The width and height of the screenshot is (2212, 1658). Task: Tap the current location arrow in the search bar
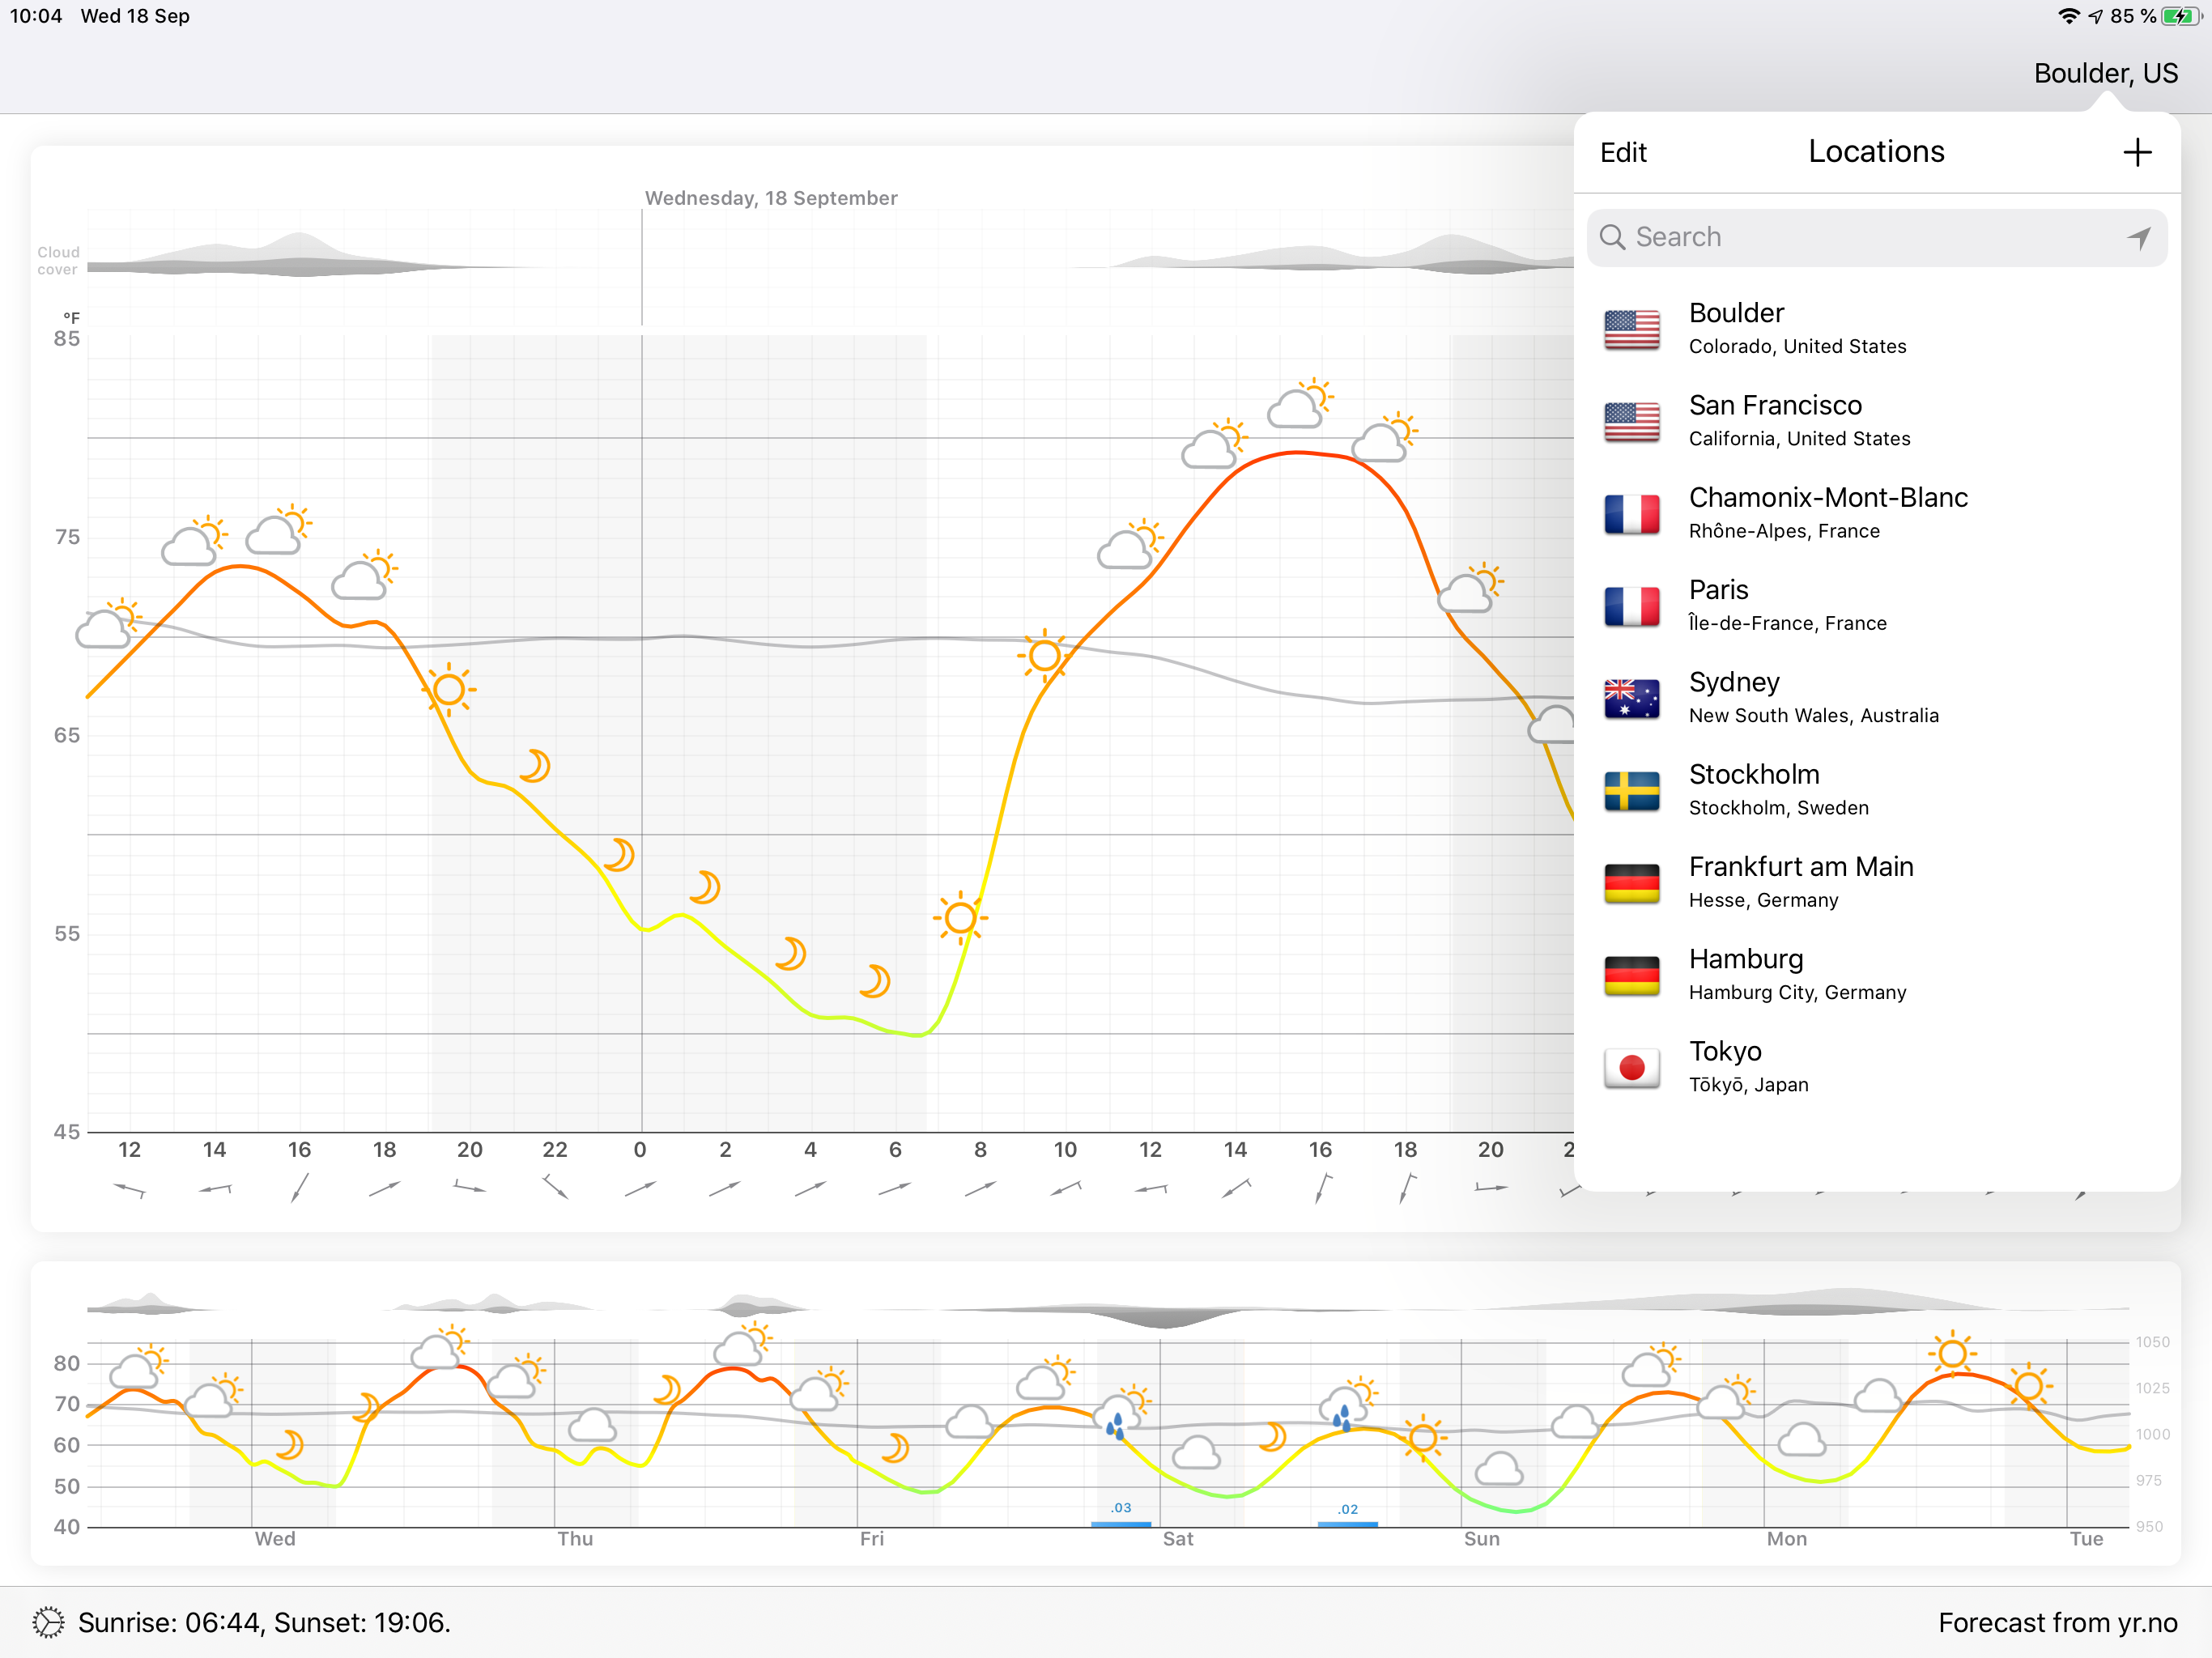2138,237
